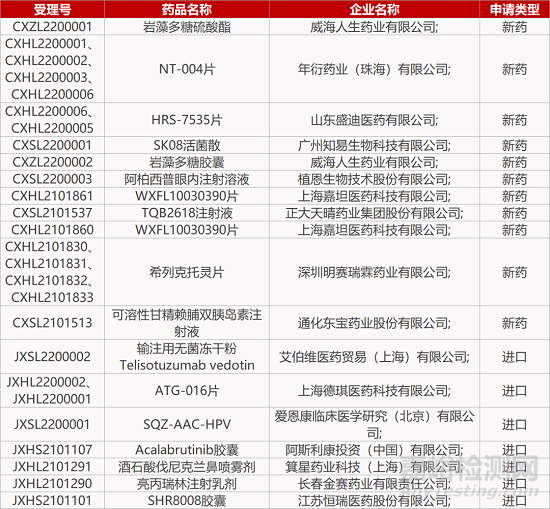This screenshot has height=509, width=550.
Task: Click 新药 in the 希列克托灵片 row
Action: pyautogui.click(x=514, y=272)
